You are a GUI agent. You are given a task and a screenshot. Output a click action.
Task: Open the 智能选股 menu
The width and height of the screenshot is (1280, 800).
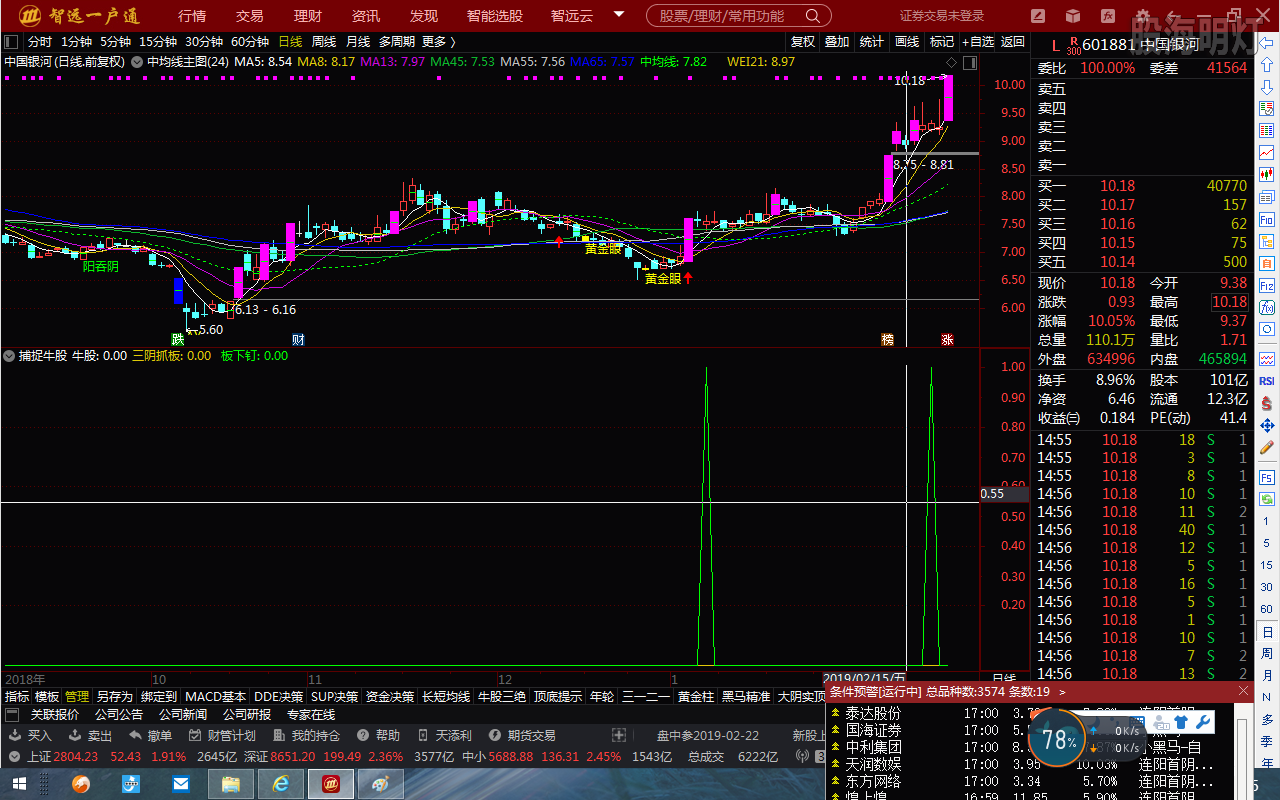coord(495,16)
